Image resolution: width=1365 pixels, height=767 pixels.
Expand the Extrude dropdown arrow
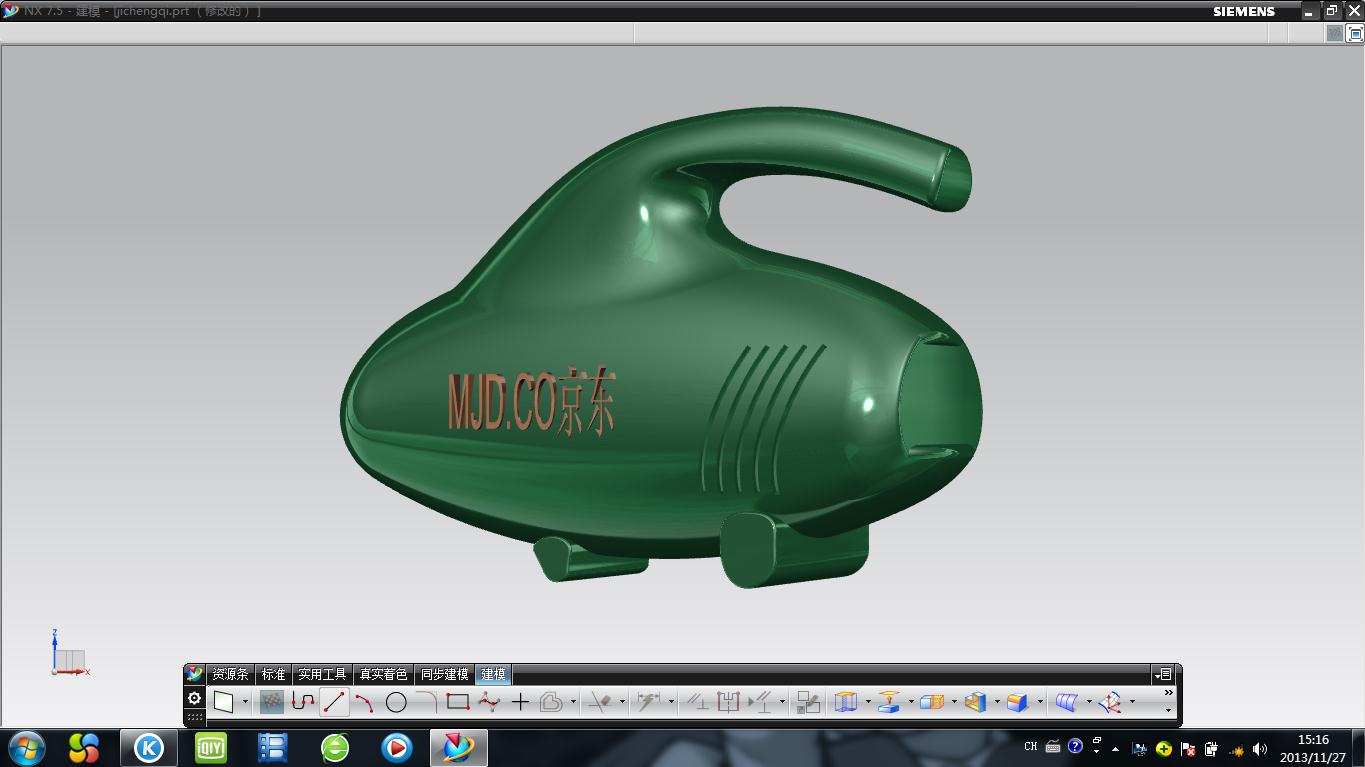coord(868,702)
